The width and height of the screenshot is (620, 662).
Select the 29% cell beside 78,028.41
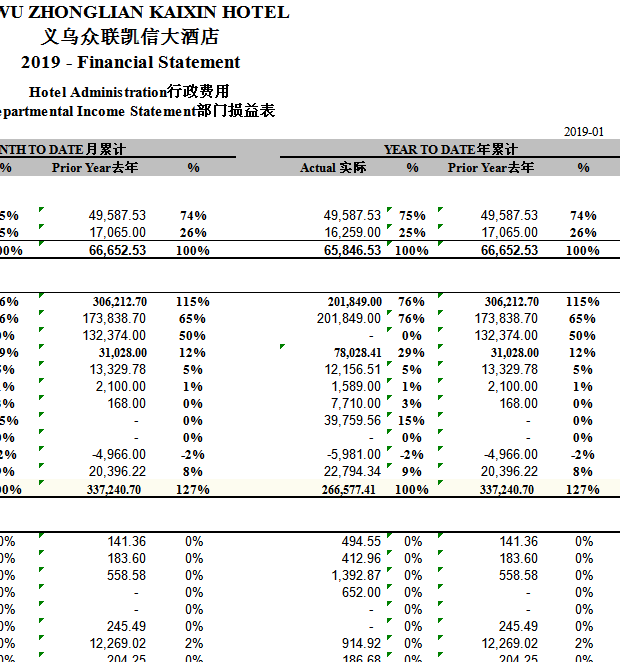[411, 353]
